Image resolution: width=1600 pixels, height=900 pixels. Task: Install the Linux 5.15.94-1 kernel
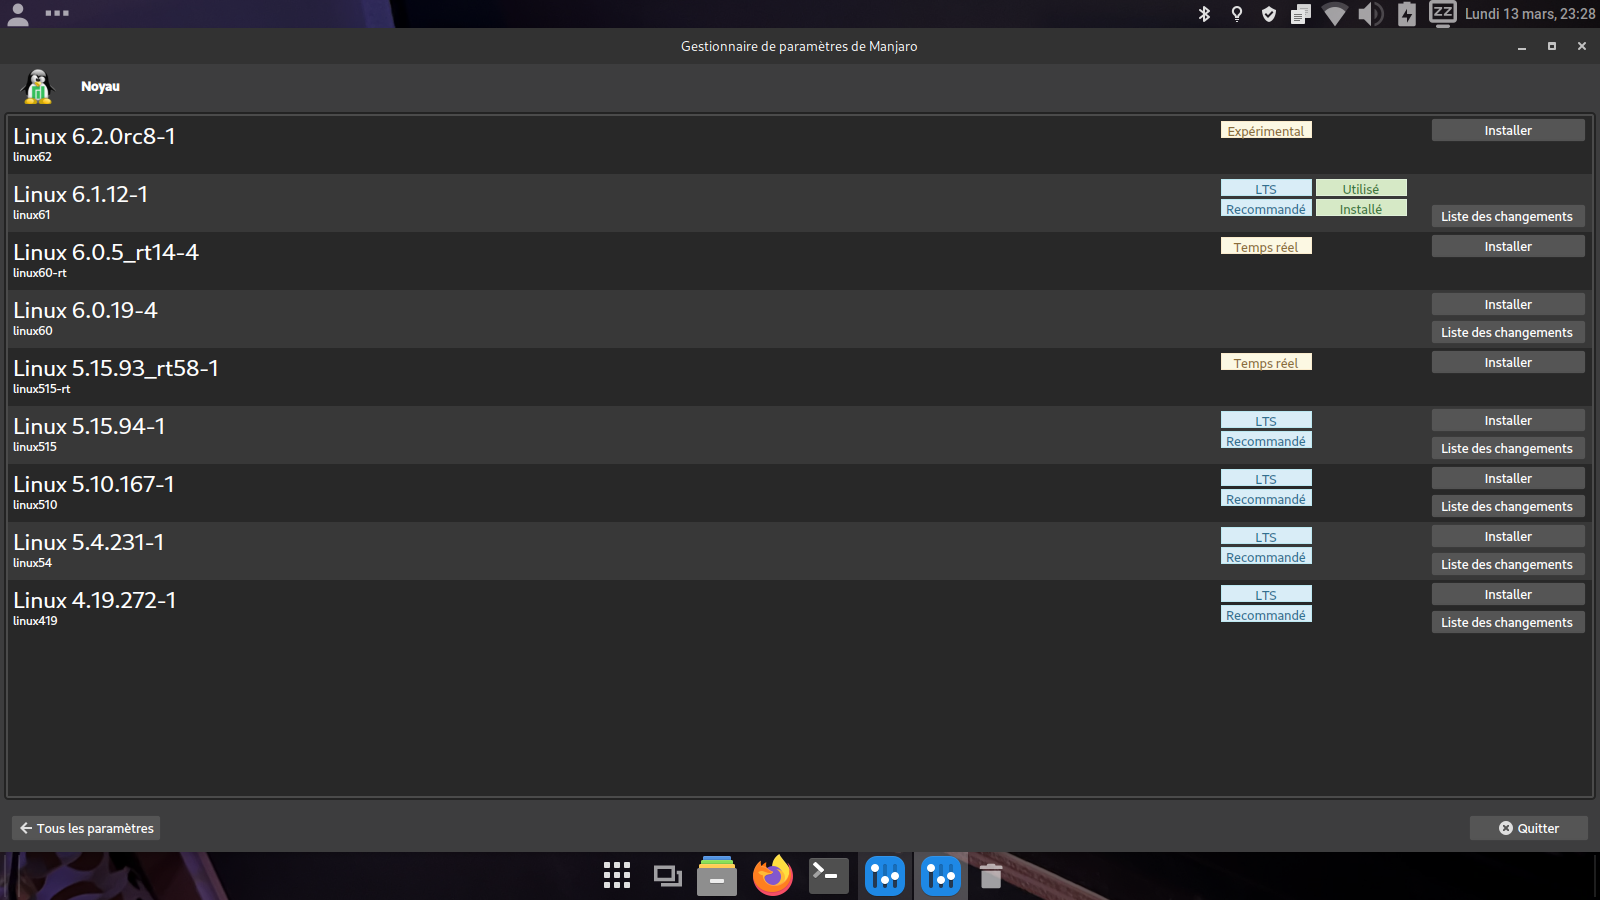click(x=1508, y=421)
